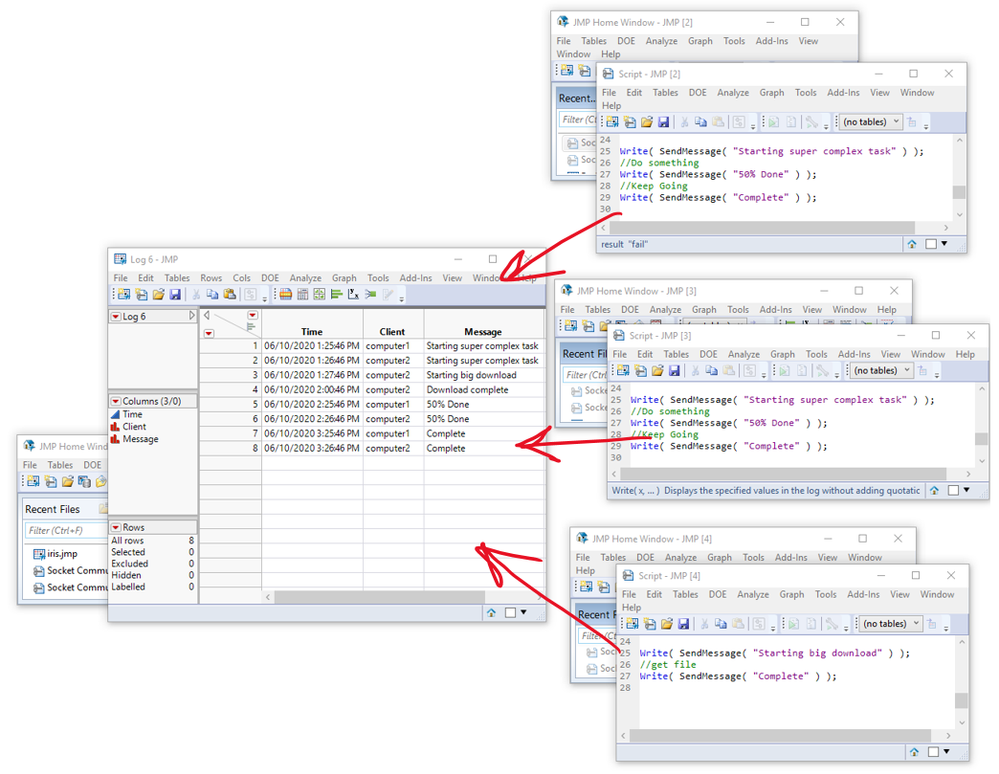Click line 27 '50% Done' code in Script [3]
The width and height of the screenshot is (999, 774).
[x=729, y=422]
